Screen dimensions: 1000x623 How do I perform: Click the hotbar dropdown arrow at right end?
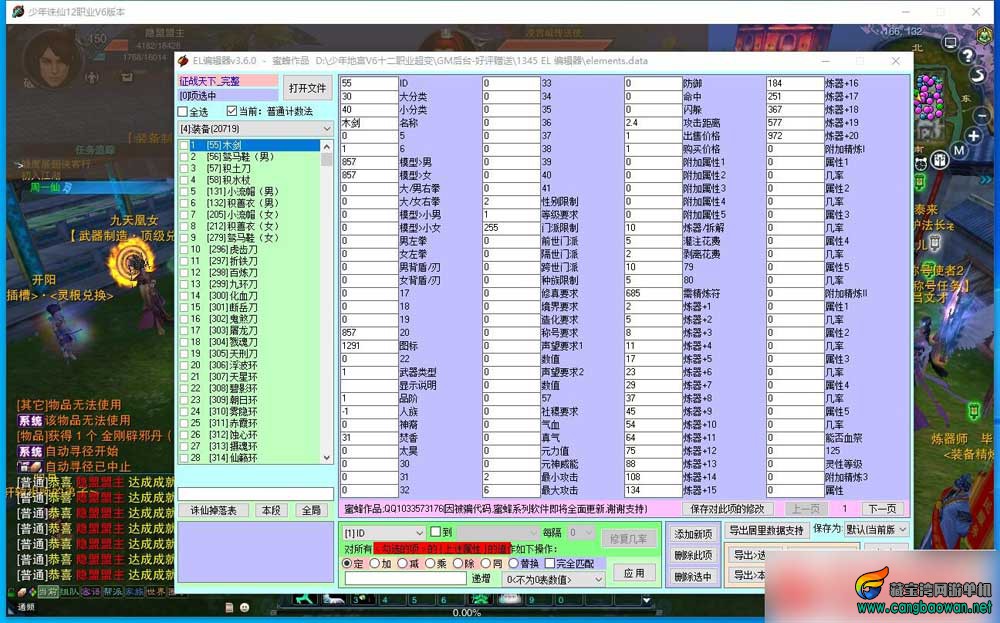[646, 600]
